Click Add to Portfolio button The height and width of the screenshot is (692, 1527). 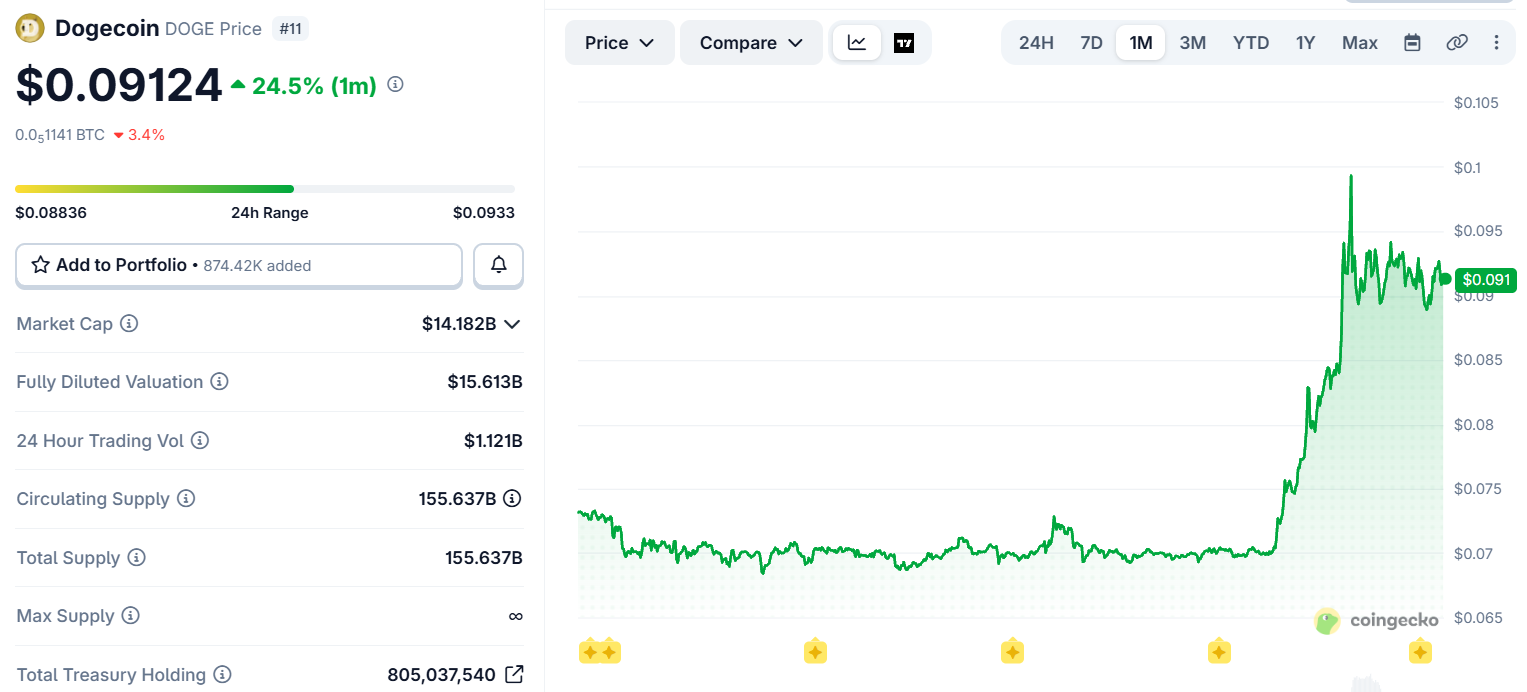(239, 265)
